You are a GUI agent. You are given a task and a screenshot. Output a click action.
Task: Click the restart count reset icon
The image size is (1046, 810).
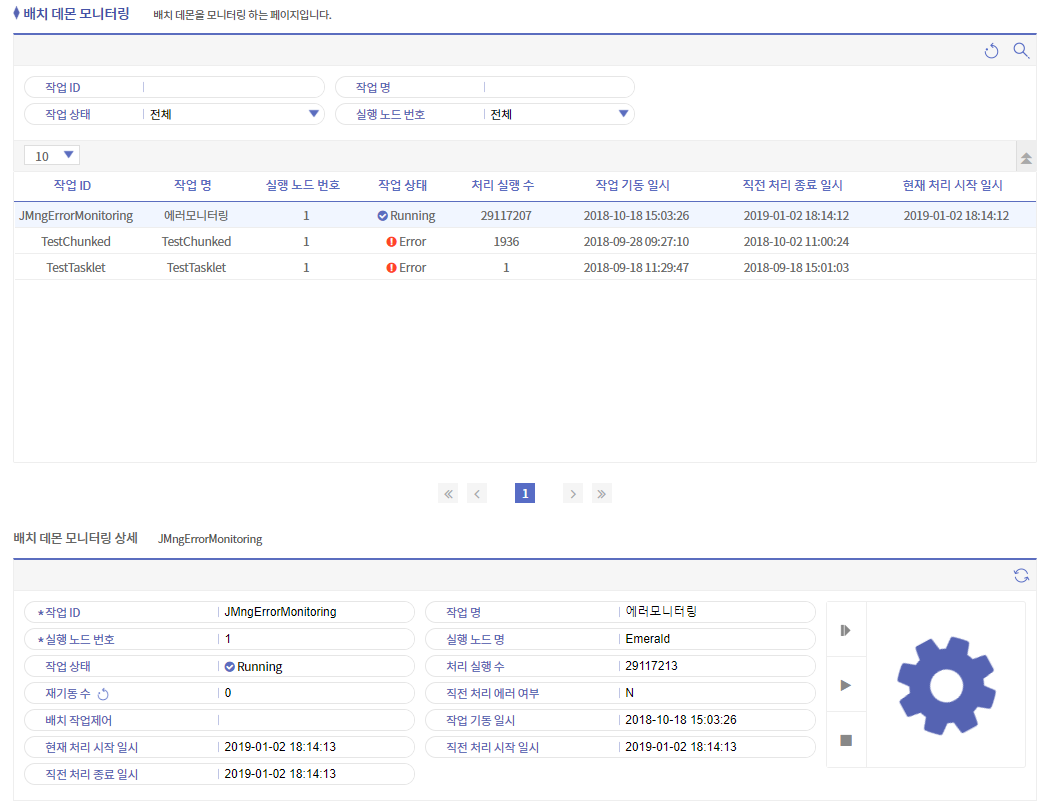click(103, 694)
